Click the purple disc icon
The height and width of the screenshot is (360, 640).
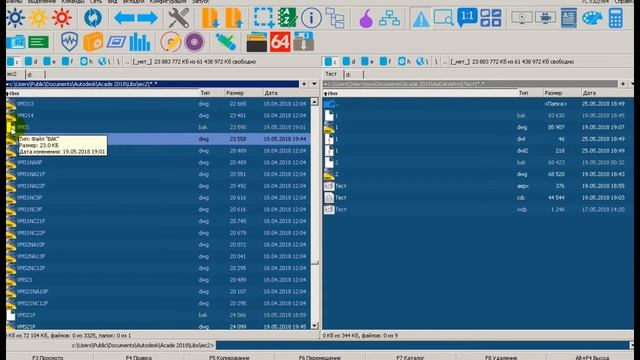[194, 42]
